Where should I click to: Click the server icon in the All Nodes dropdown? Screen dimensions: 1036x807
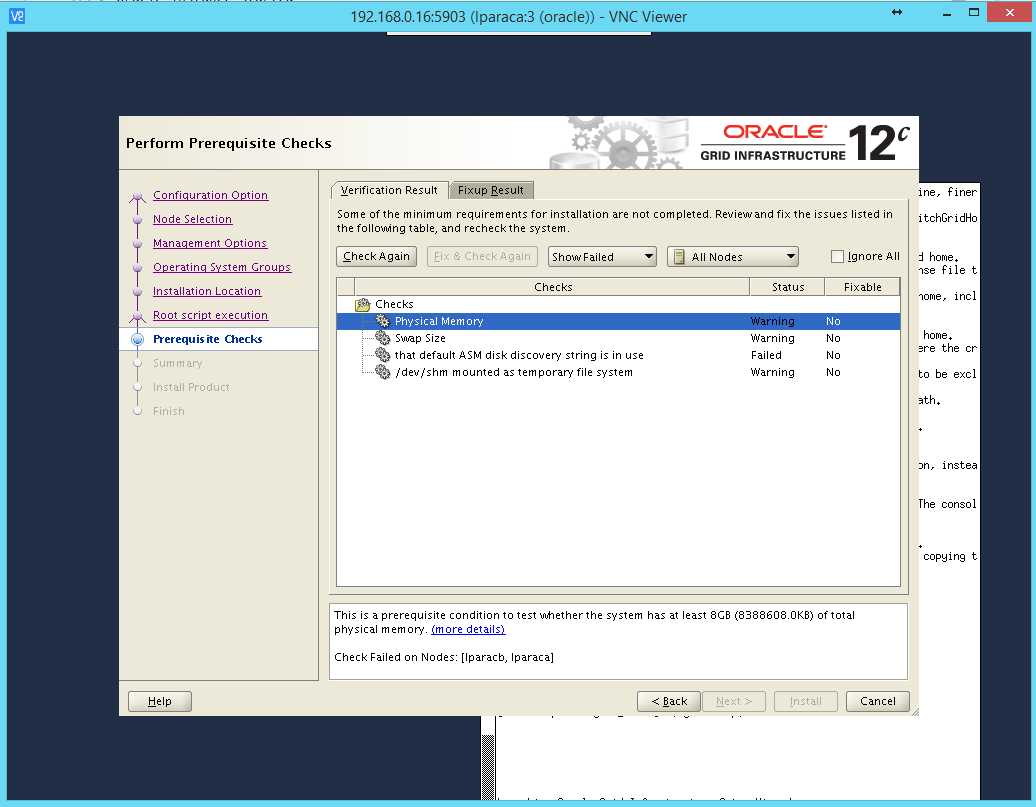point(679,256)
